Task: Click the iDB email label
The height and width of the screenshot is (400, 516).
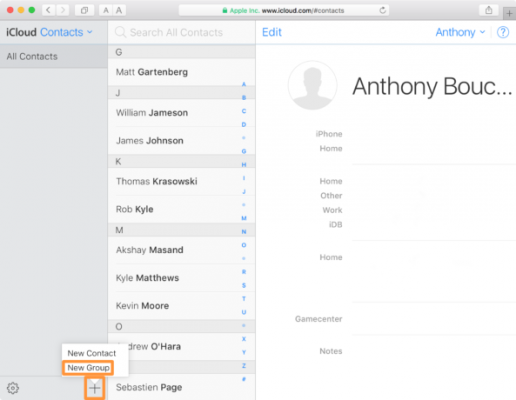Action: click(336, 225)
